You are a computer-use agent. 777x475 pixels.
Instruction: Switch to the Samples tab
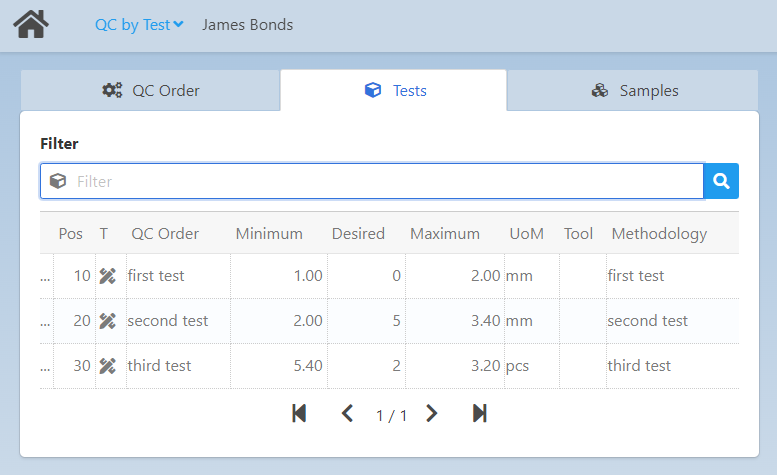pyautogui.click(x=634, y=91)
